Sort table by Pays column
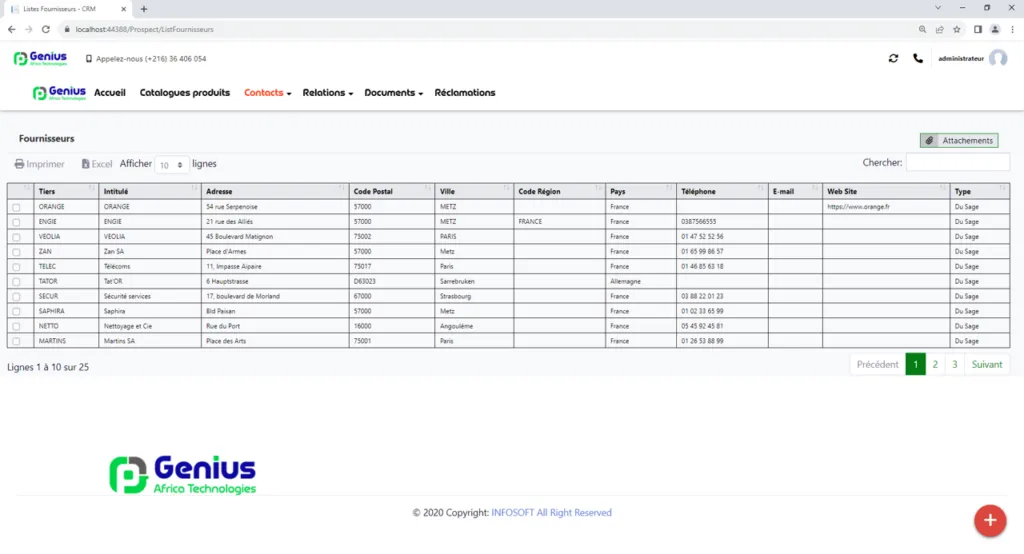Viewport: 1024px width, 554px height. [x=641, y=191]
